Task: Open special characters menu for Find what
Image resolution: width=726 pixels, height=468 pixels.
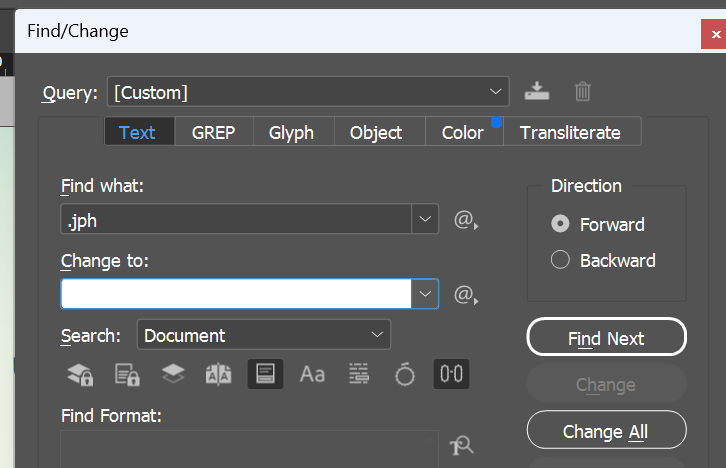Action: (x=465, y=220)
